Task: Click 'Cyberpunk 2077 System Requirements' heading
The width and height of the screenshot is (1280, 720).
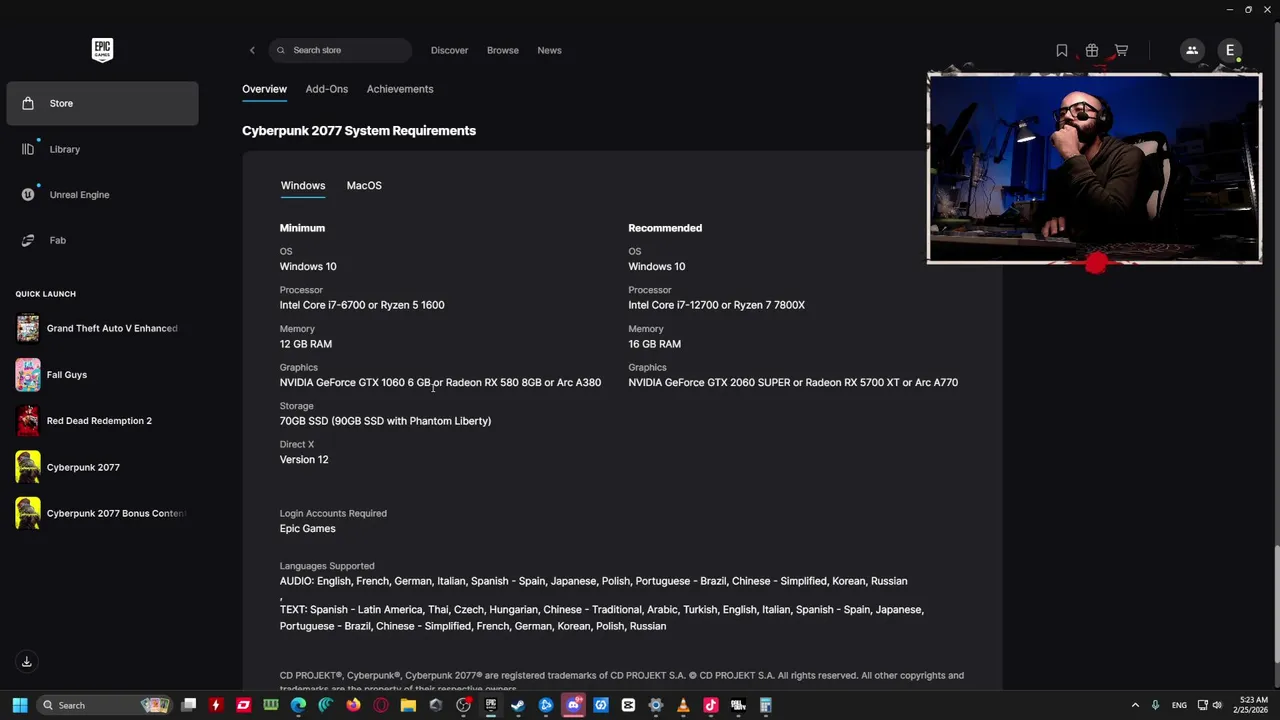Action: pyautogui.click(x=359, y=131)
